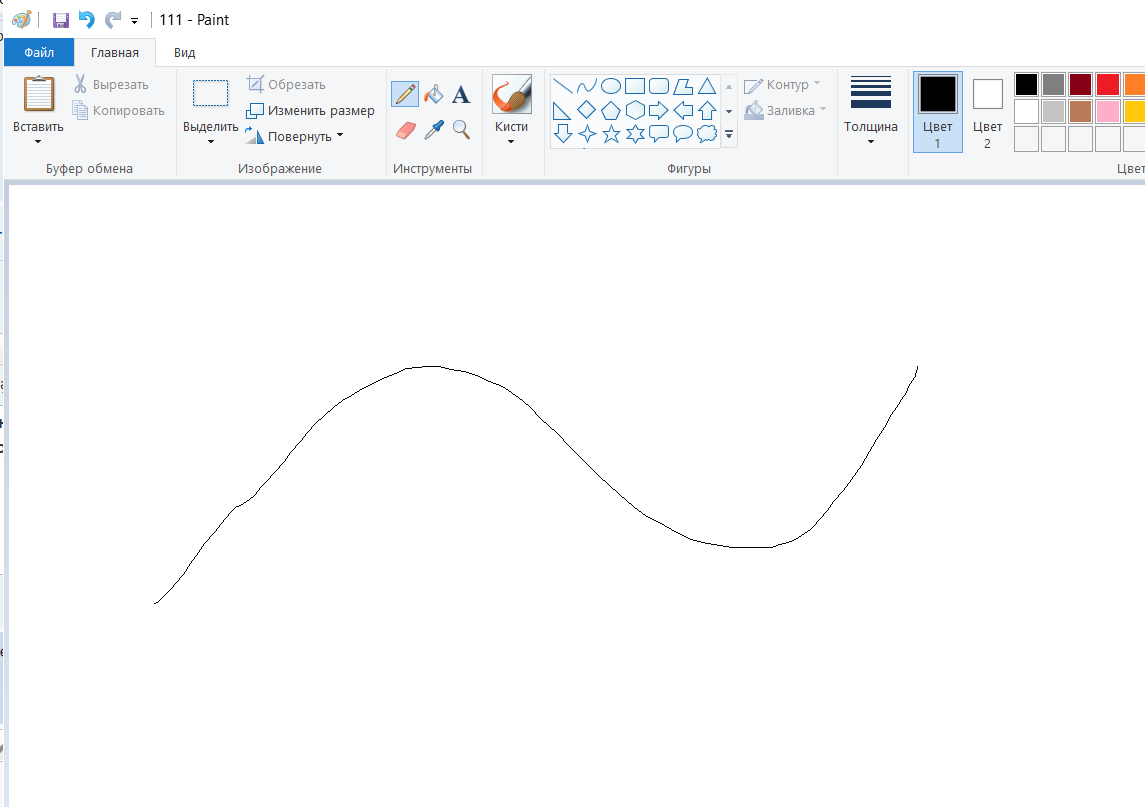Select the Text tool
Screen dimensions: 1145x807
coord(461,94)
